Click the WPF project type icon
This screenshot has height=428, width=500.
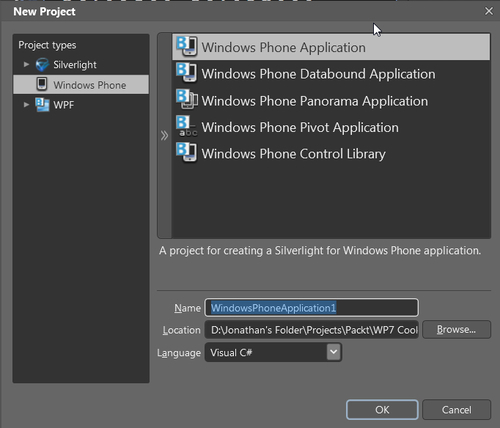[x=42, y=105]
